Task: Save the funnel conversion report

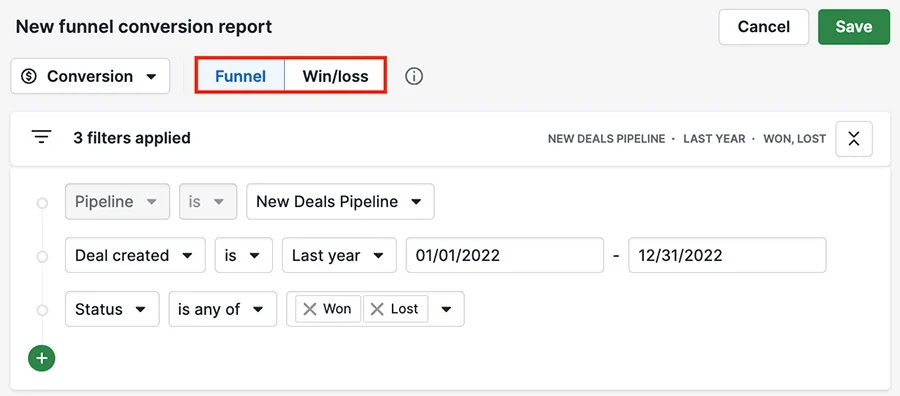Action: [x=854, y=26]
